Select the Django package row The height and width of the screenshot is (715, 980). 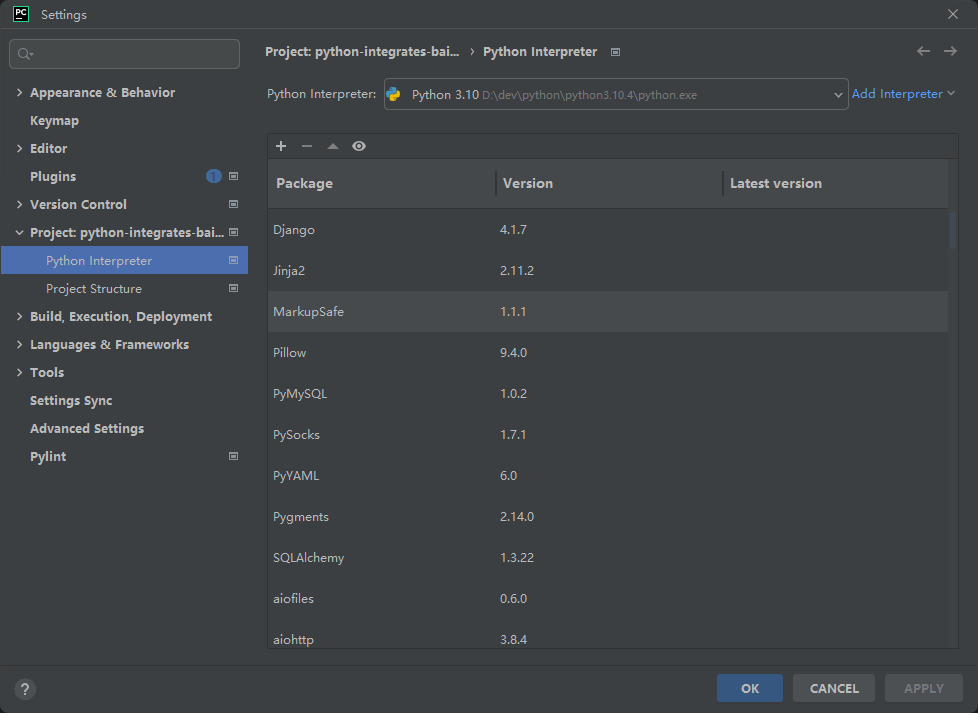point(608,229)
